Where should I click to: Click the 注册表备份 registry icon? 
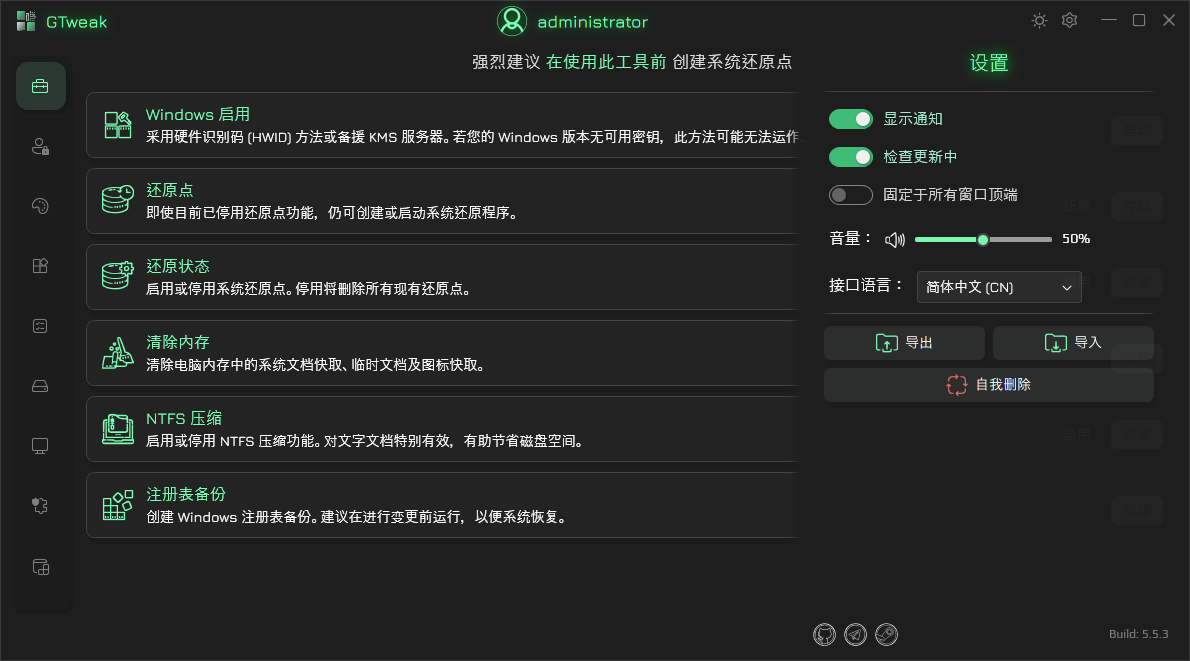[118, 505]
